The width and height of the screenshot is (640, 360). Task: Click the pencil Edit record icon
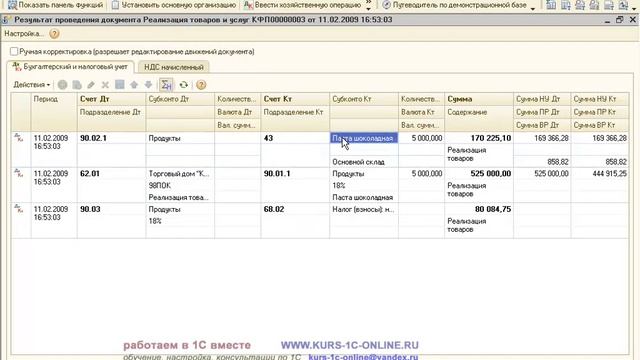pyautogui.click(x=91, y=85)
